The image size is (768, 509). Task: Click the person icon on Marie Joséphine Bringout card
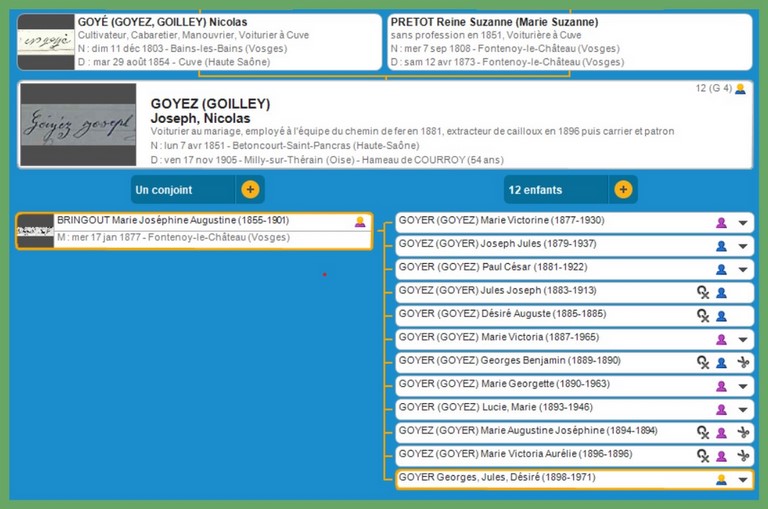coord(360,222)
